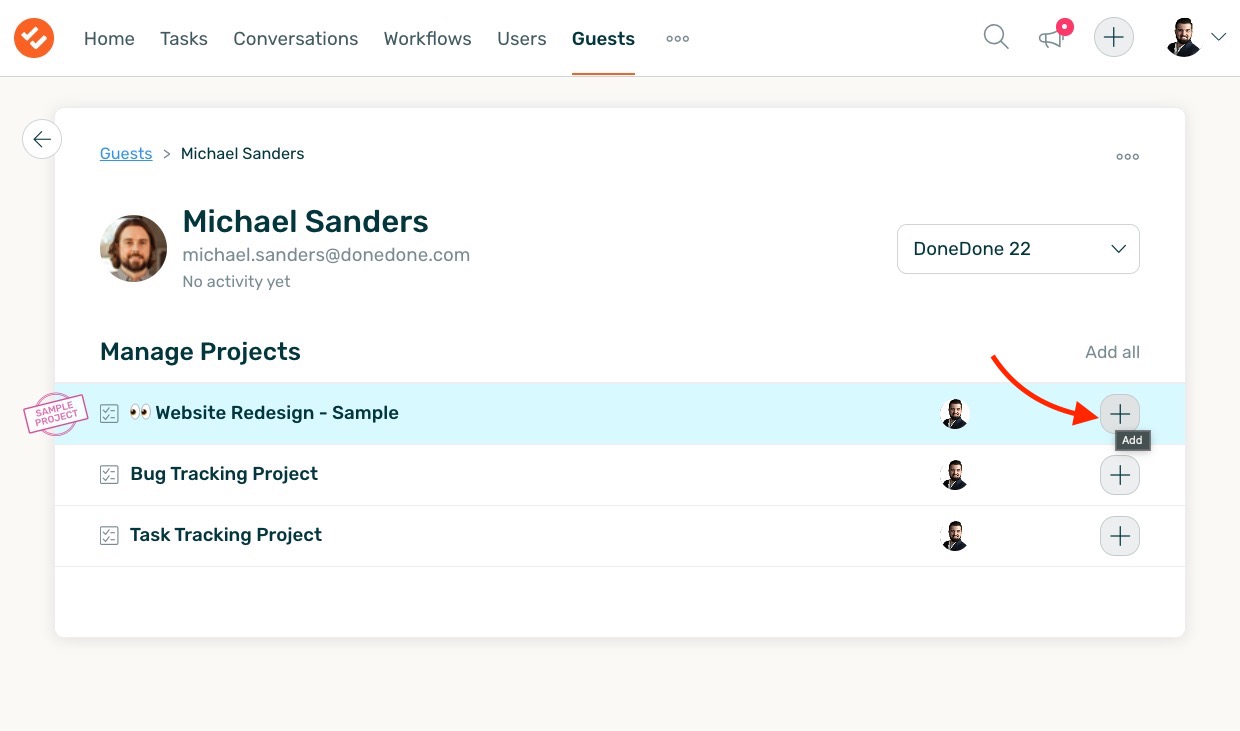
Task: Open Task Tracking Project name
Action: [226, 535]
